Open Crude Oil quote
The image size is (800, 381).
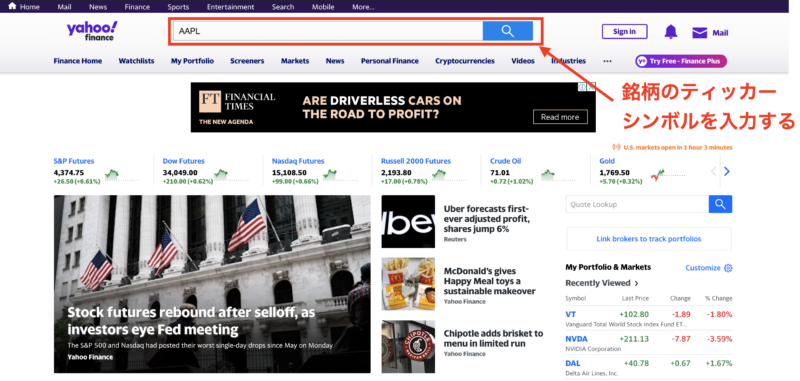(506, 161)
